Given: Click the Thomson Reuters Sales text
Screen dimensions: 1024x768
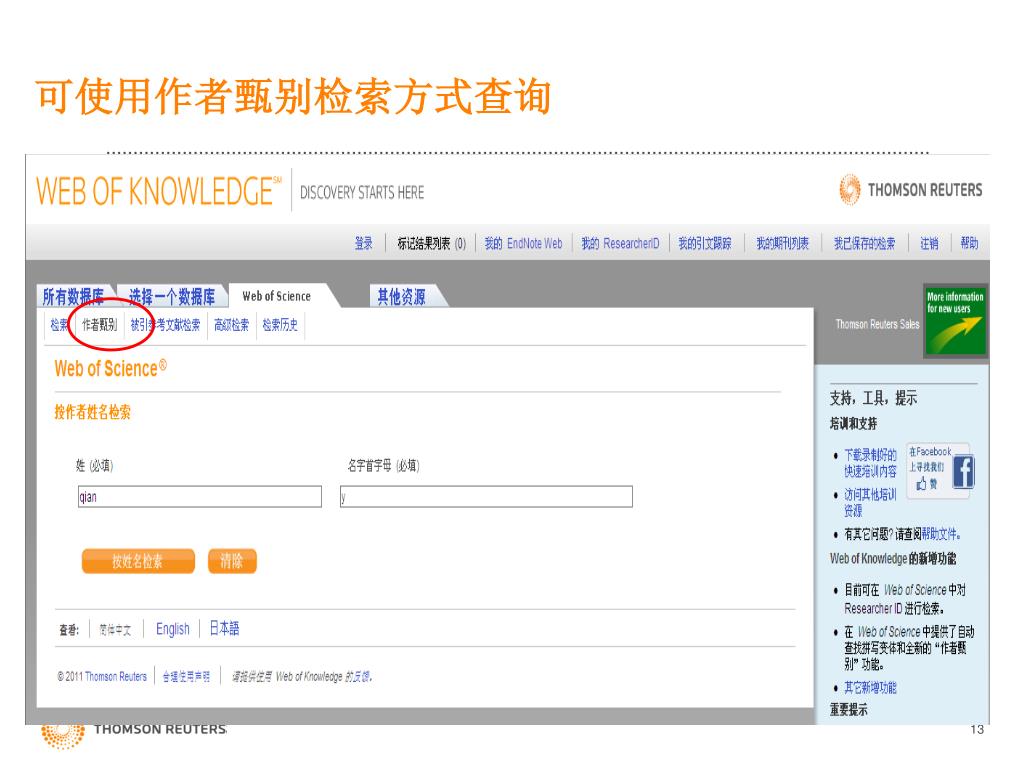Looking at the screenshot, I should [877, 324].
